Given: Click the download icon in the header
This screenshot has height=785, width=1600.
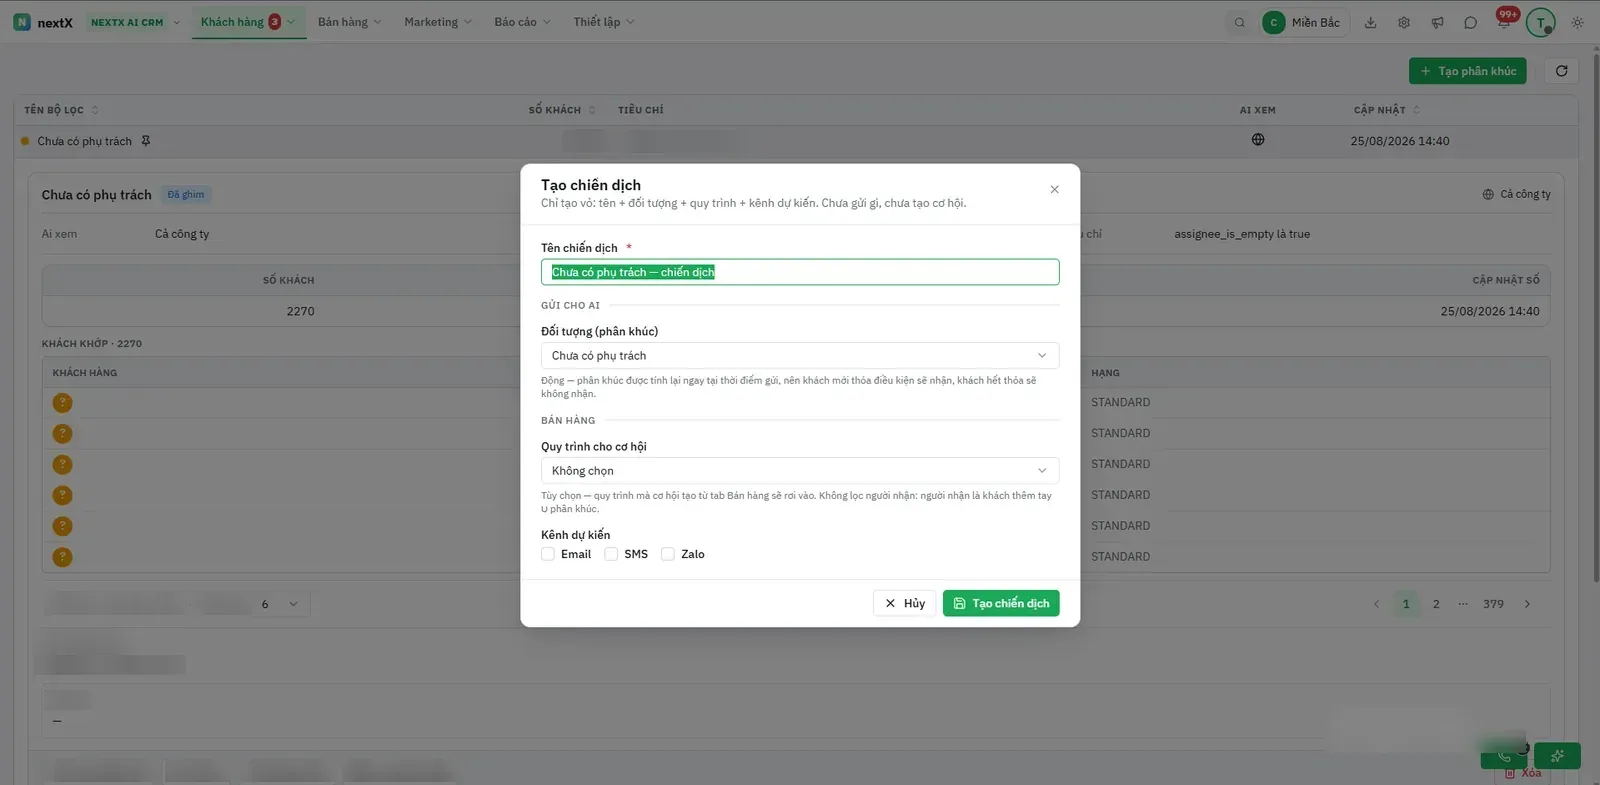Looking at the screenshot, I should 1370,22.
